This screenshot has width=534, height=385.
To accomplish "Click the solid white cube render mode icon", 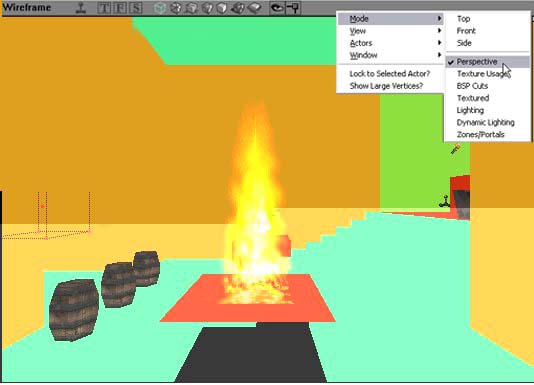I will coord(222,8).
